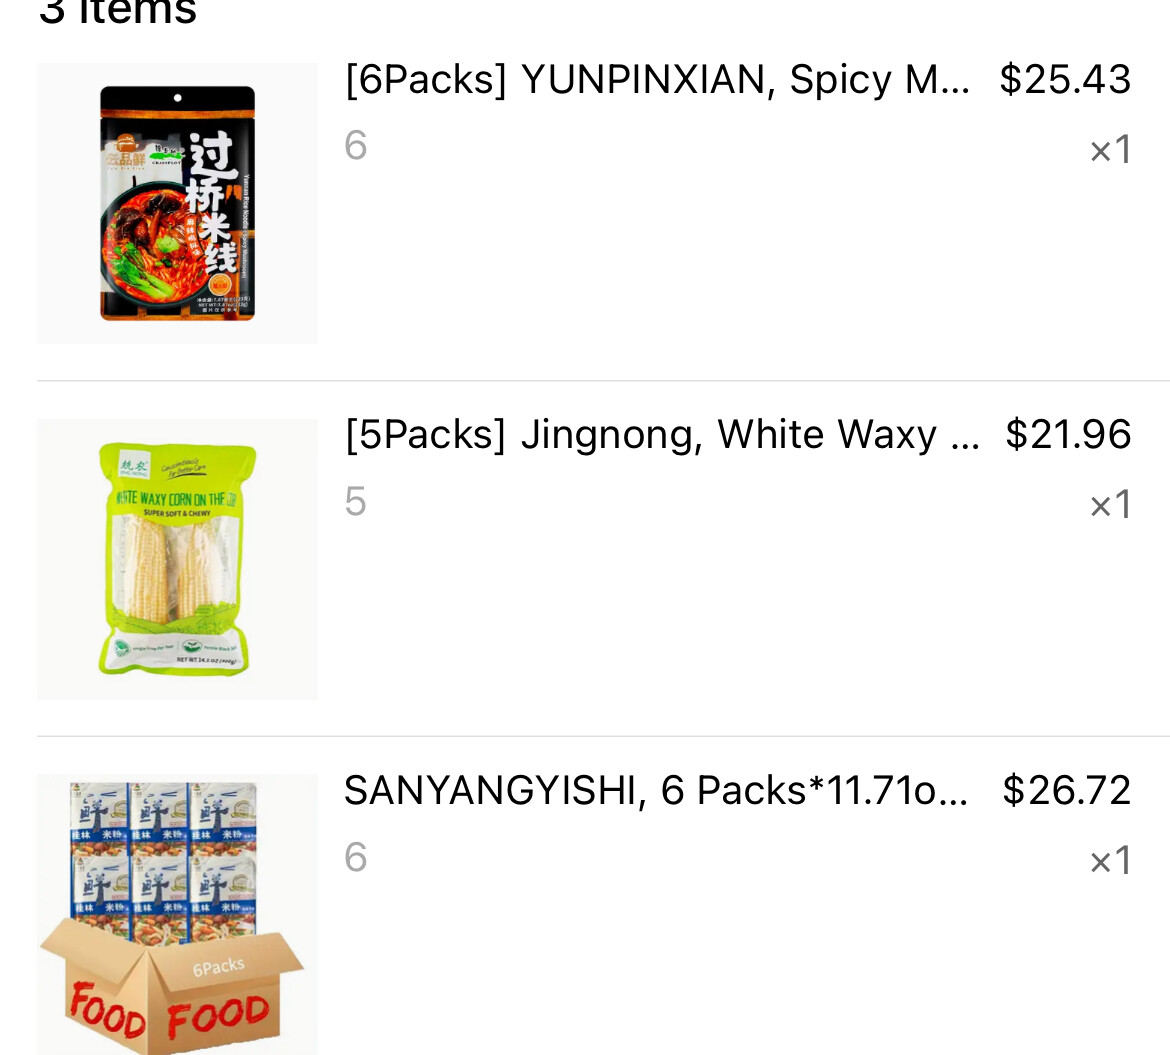Viewport: 1170px width, 1055px height.
Task: Click variant label 6 under SANYANGYISHI item
Action: pos(356,857)
